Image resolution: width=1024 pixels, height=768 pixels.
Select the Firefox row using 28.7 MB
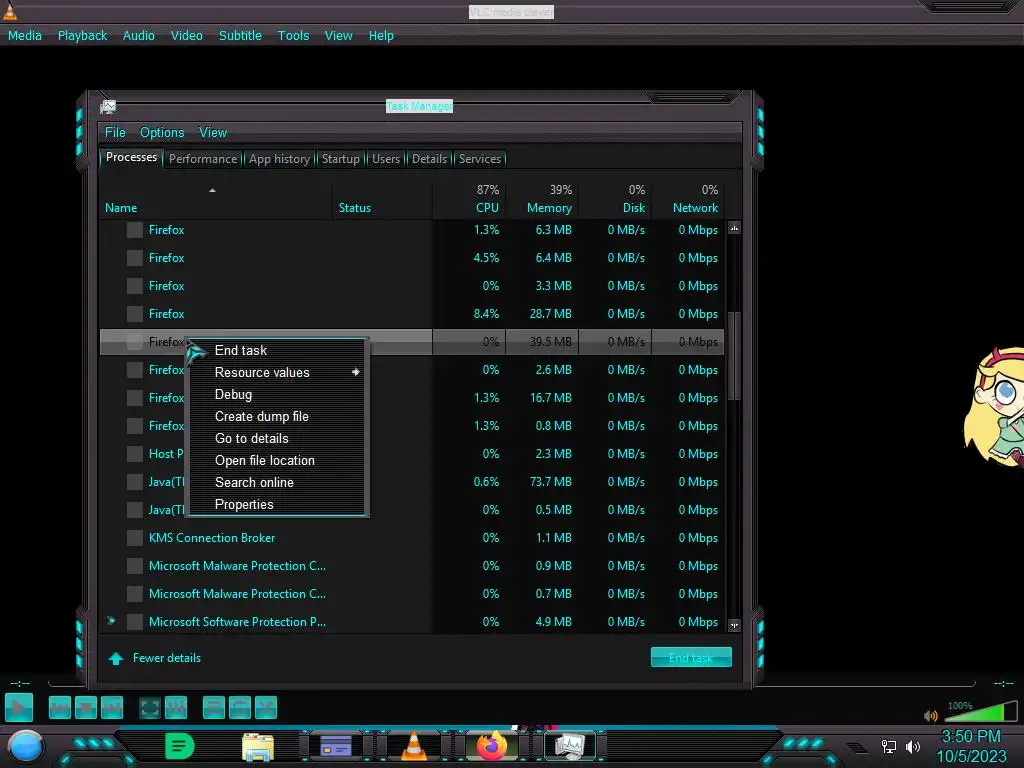pos(412,314)
